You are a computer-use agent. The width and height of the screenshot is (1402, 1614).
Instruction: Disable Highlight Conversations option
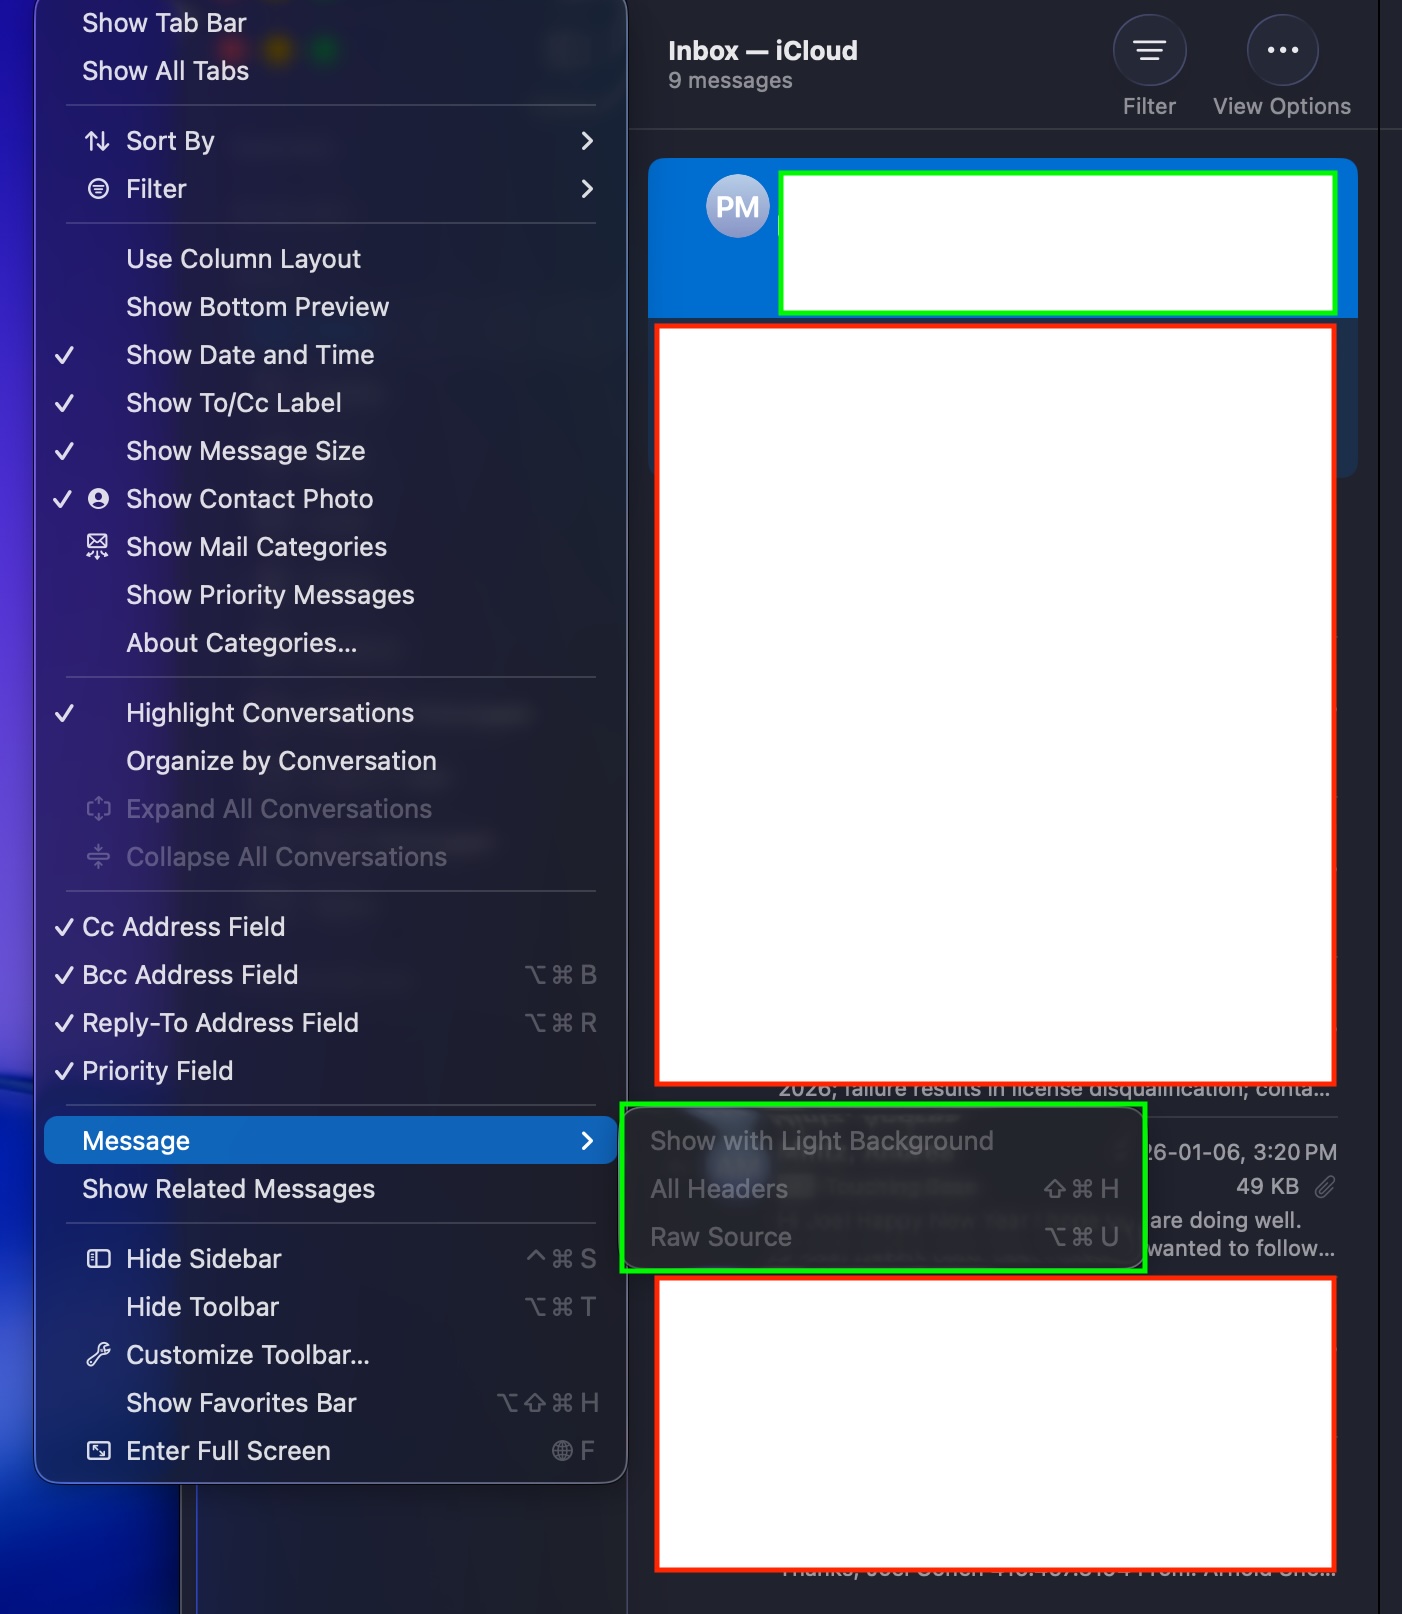click(x=269, y=713)
